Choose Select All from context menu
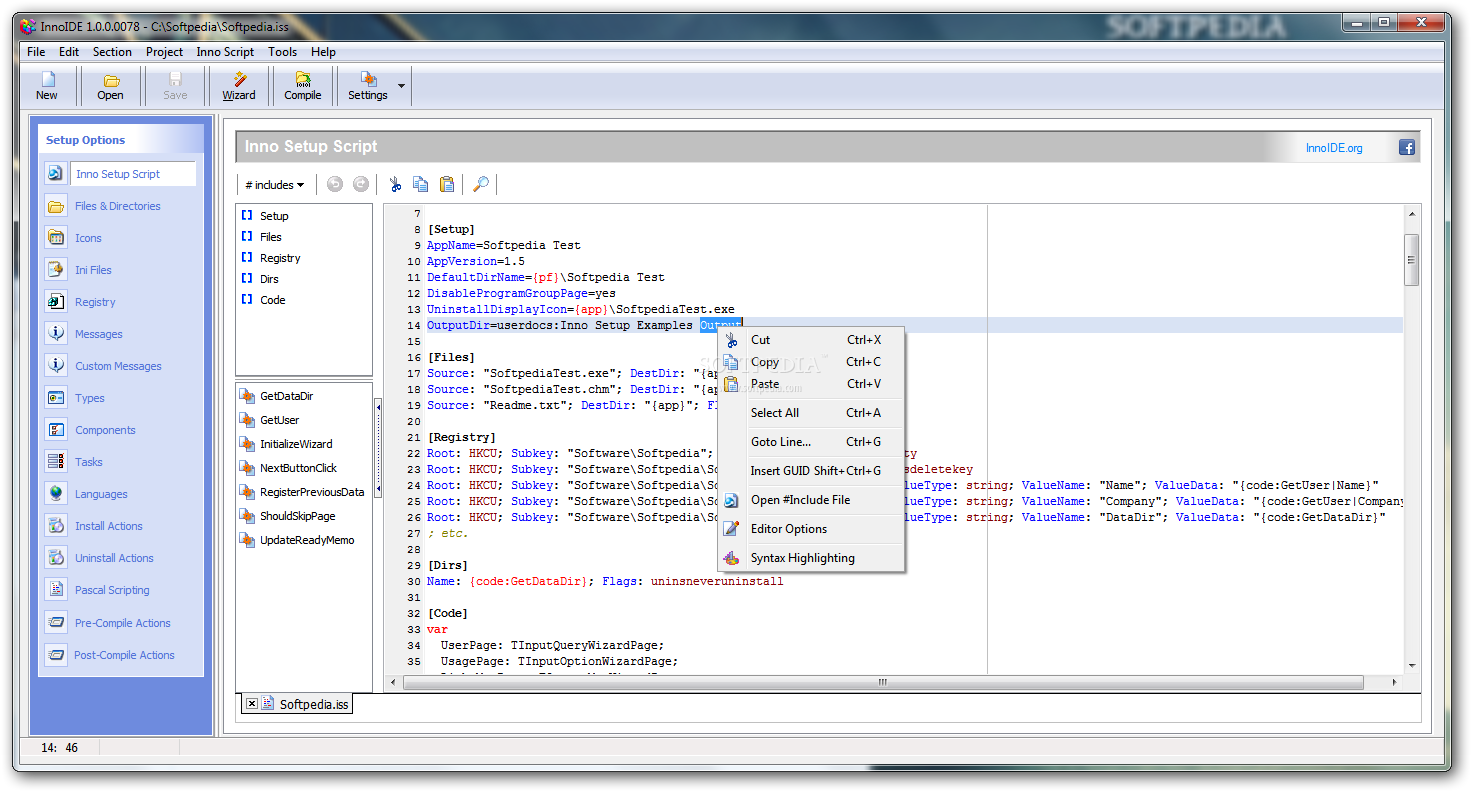The height and width of the screenshot is (792, 1472). (811, 413)
